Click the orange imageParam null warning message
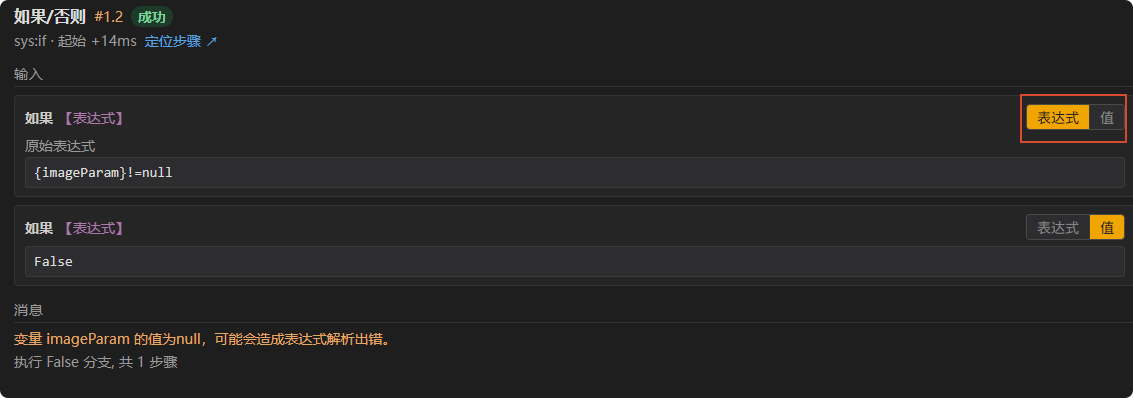 click(204, 339)
